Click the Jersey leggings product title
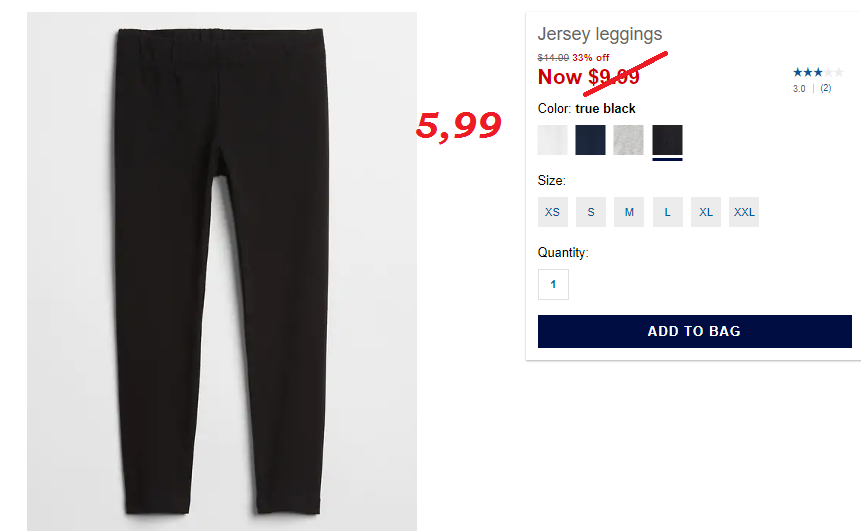The height and width of the screenshot is (531, 861). click(600, 34)
